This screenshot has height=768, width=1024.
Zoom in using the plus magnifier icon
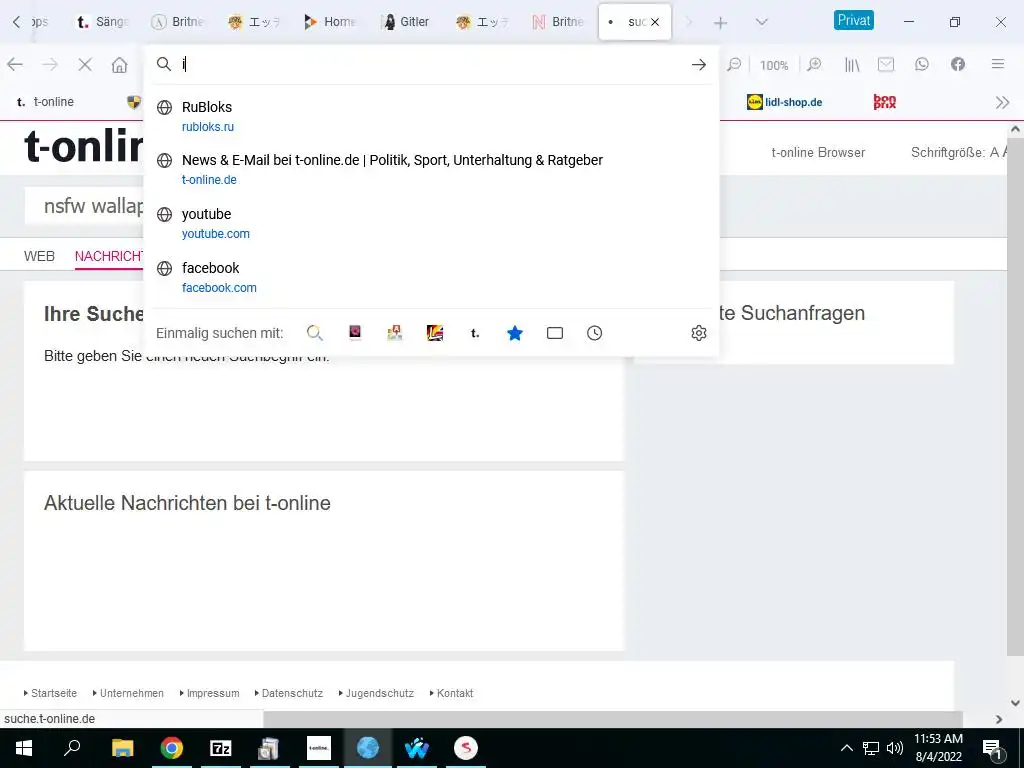coord(814,64)
